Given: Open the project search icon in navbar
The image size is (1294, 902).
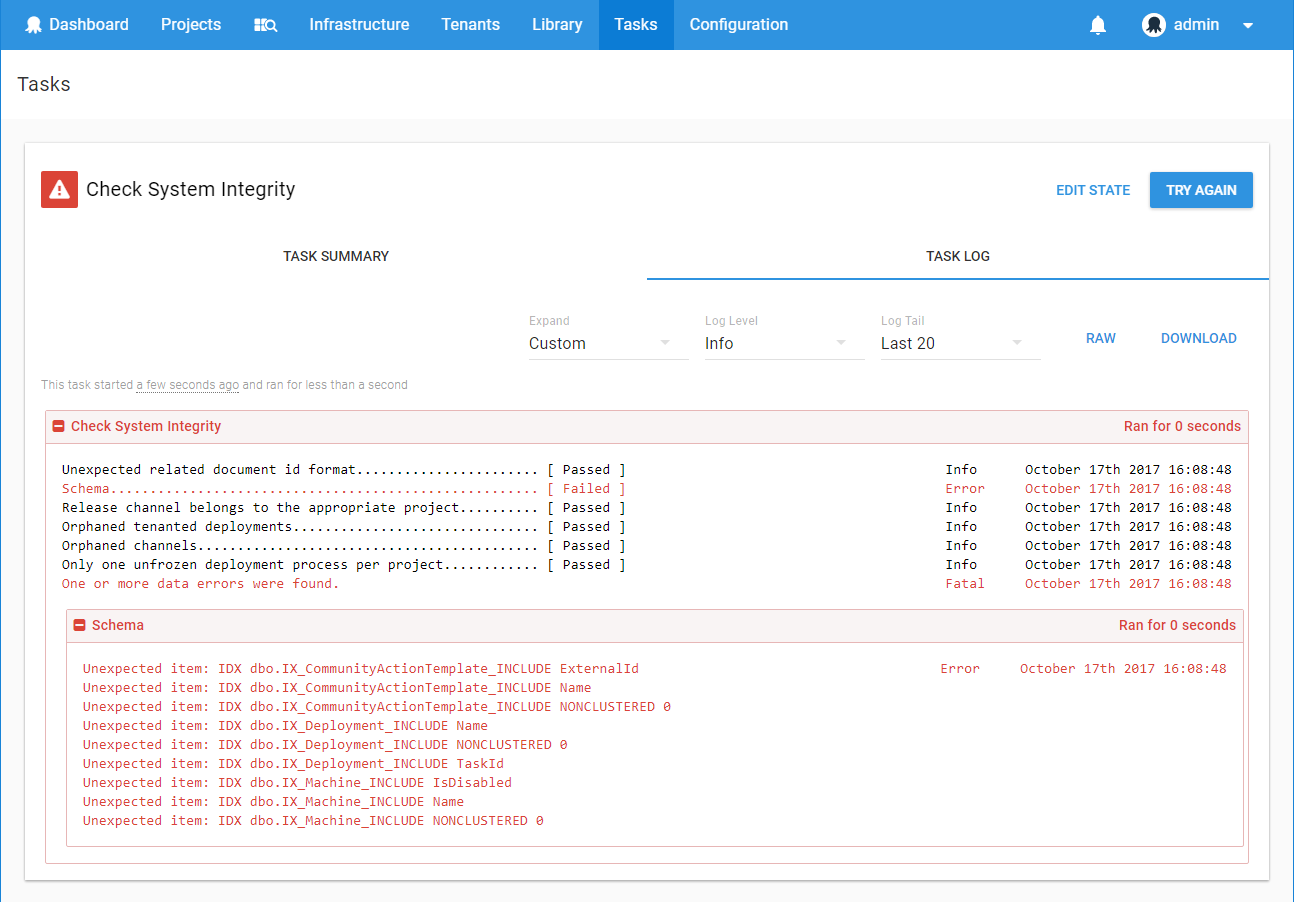Looking at the screenshot, I should pos(265,25).
